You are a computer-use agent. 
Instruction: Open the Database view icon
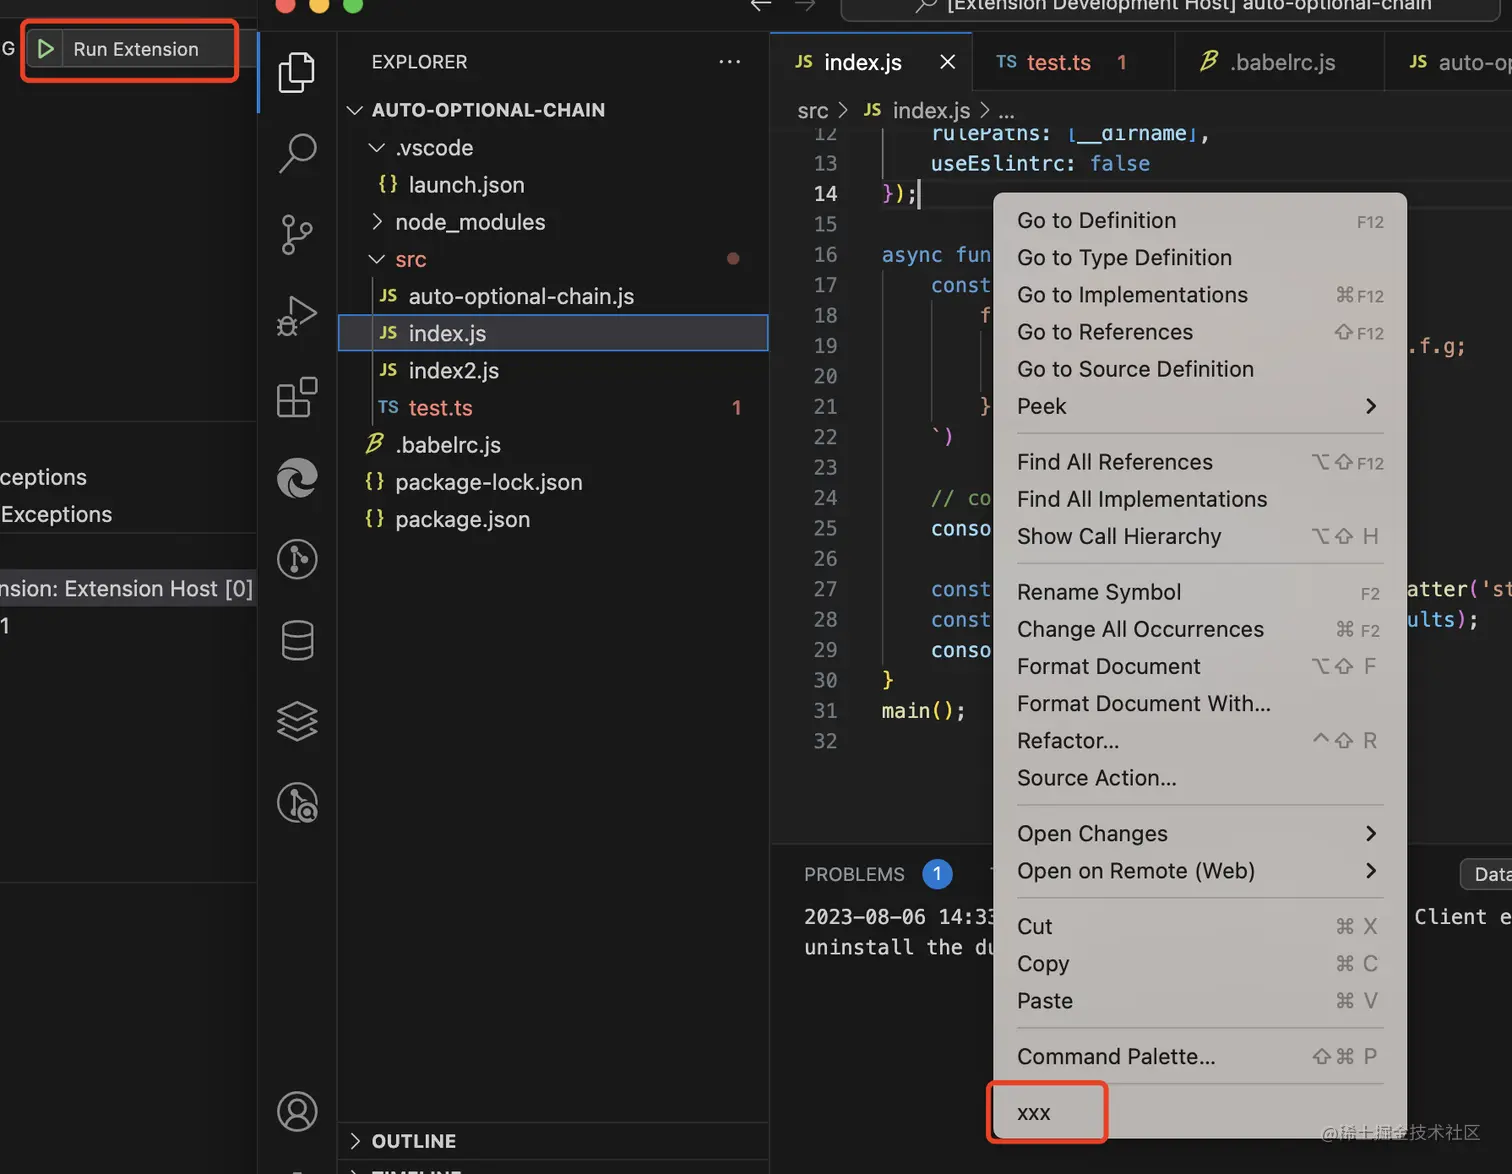pos(297,640)
